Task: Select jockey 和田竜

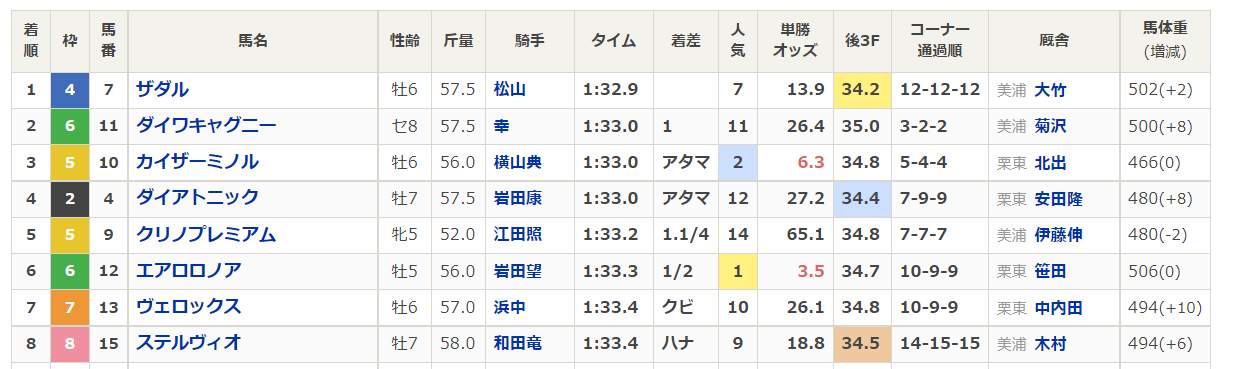Action: (517, 344)
